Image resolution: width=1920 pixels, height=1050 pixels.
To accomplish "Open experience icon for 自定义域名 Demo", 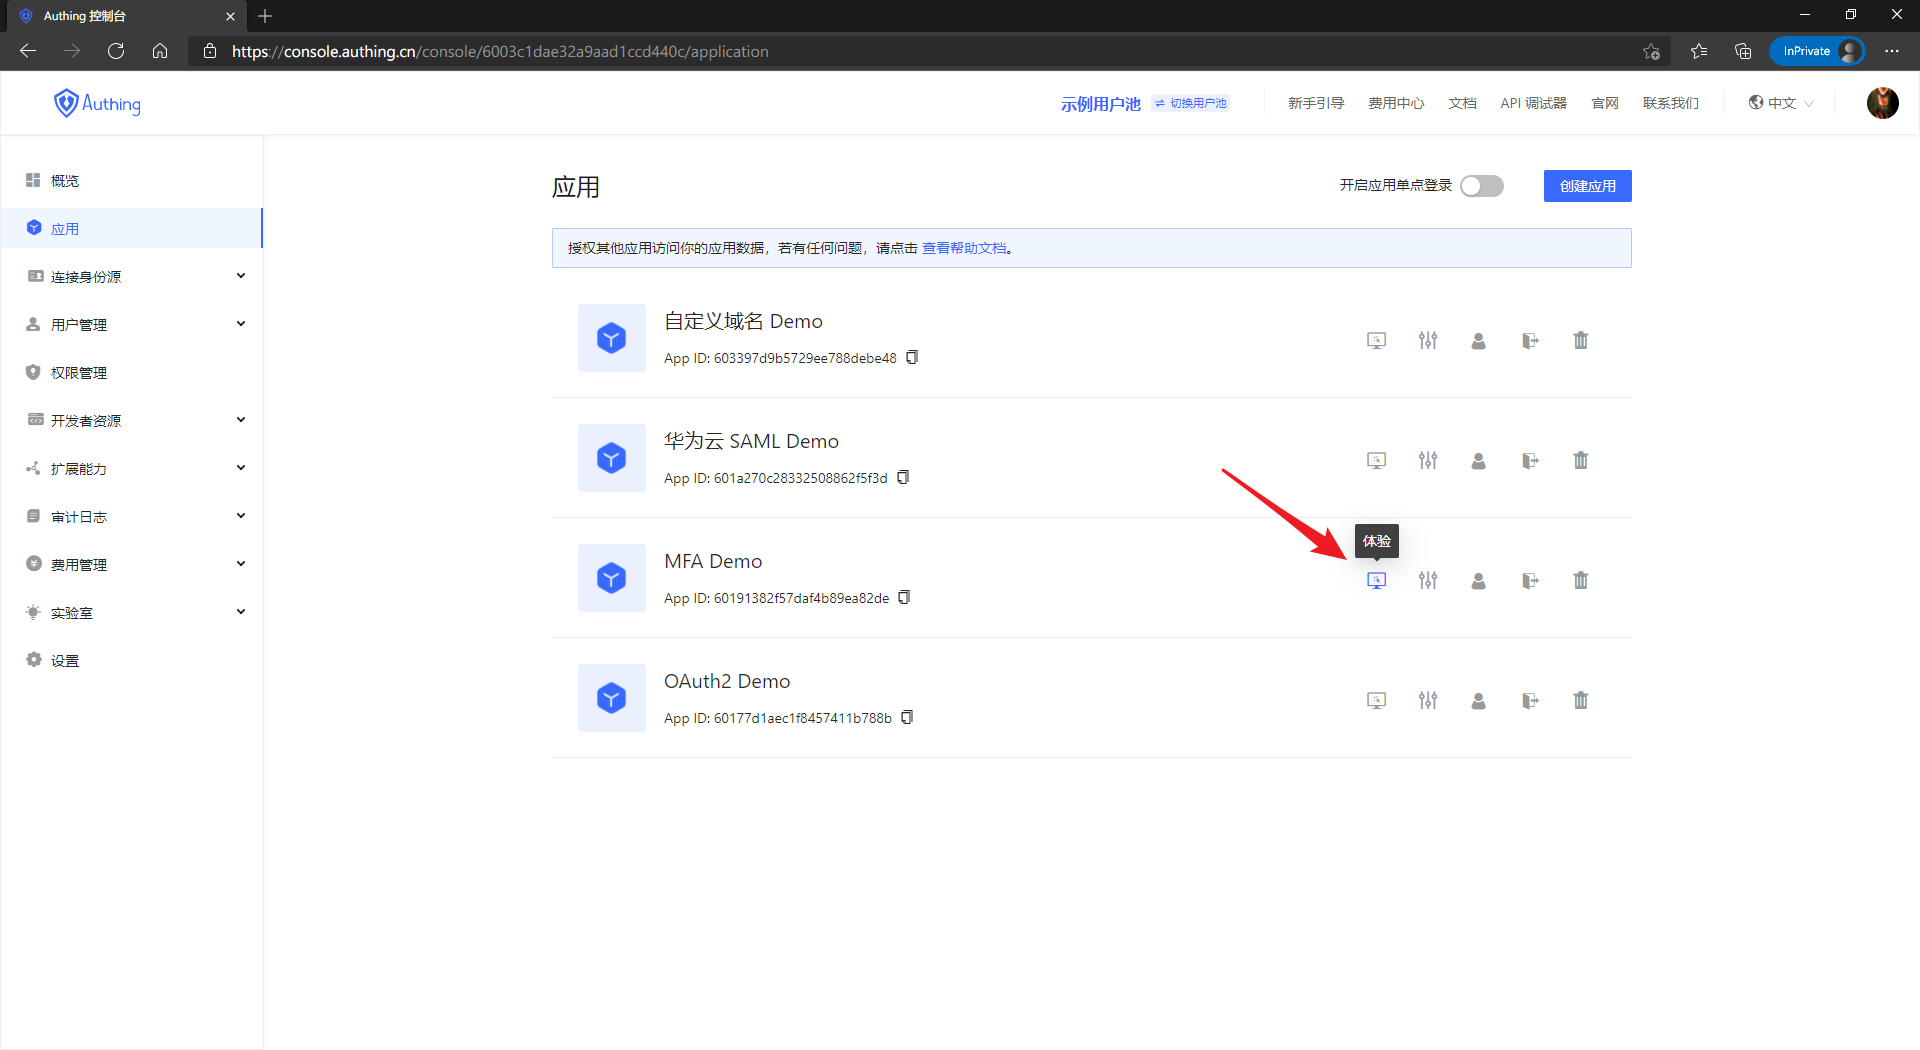I will (x=1377, y=341).
